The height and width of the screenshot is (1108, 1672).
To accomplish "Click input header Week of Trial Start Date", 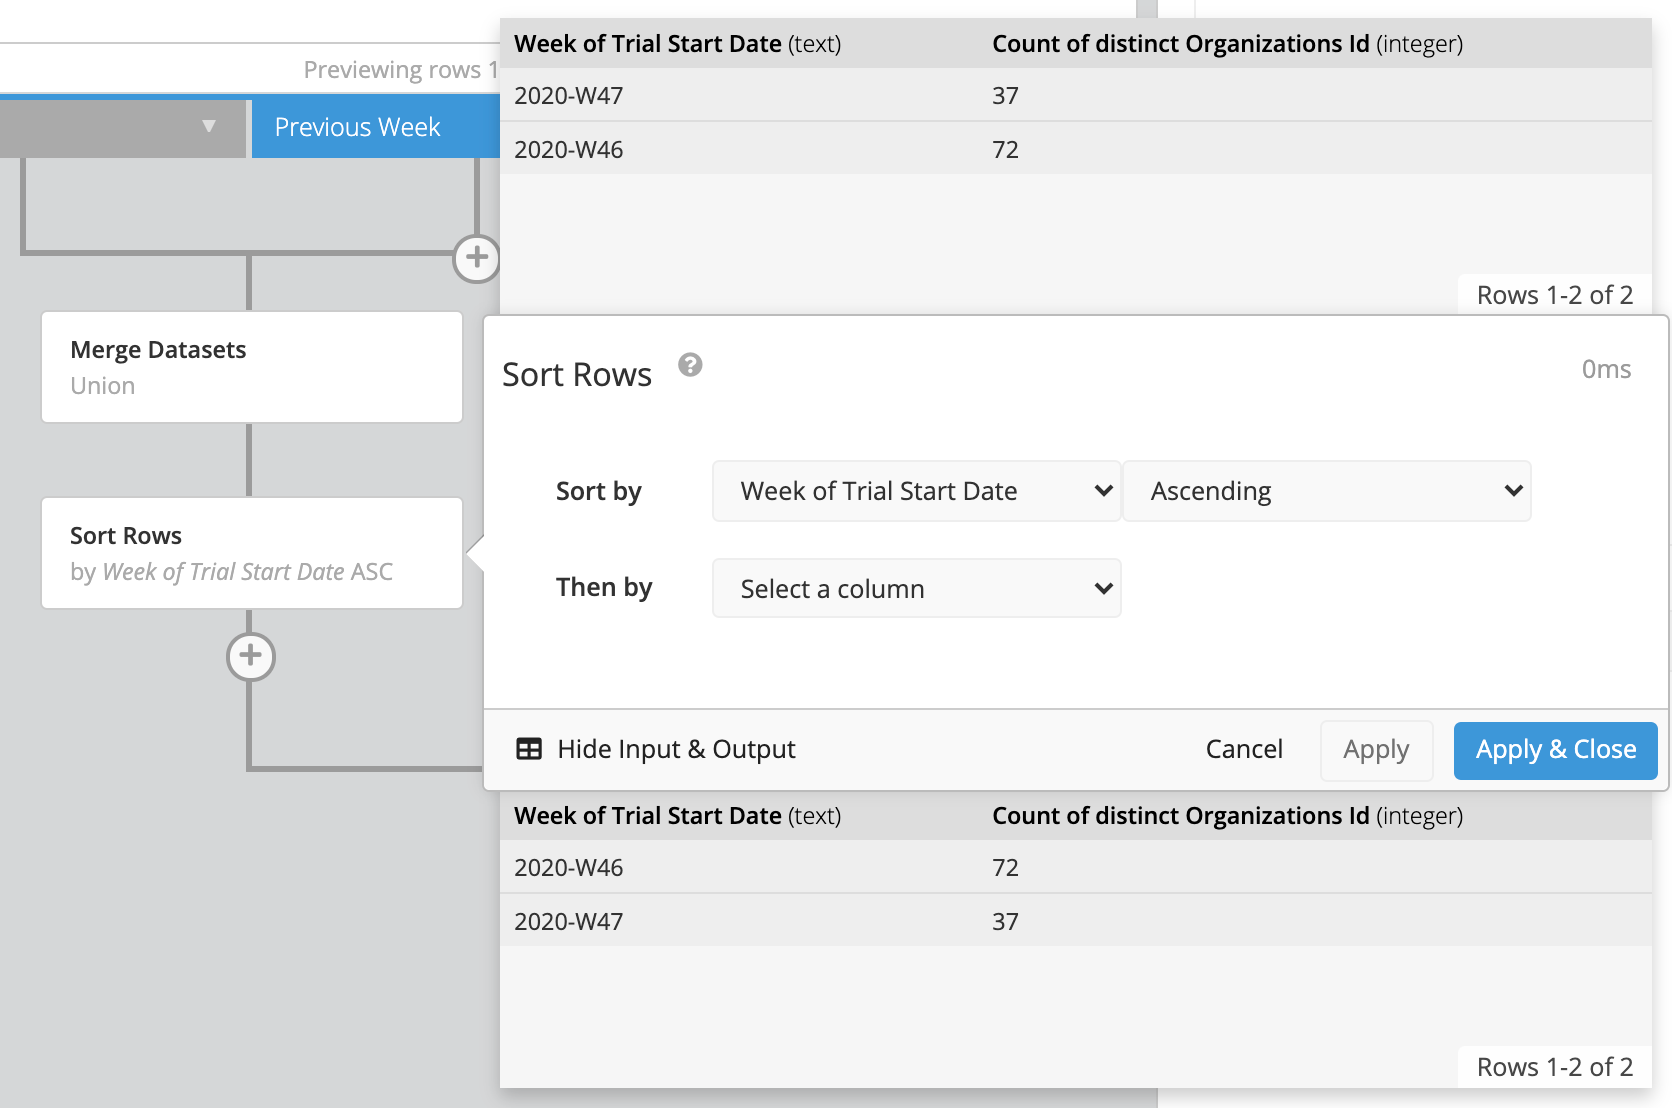I will point(677,44).
